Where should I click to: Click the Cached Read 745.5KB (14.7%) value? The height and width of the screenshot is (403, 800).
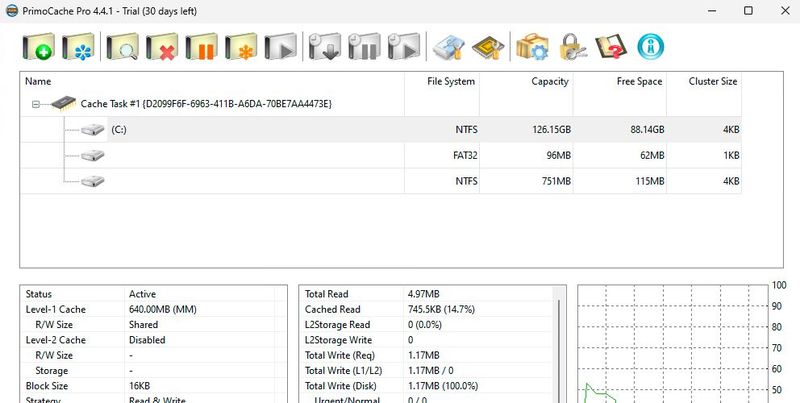click(441, 309)
